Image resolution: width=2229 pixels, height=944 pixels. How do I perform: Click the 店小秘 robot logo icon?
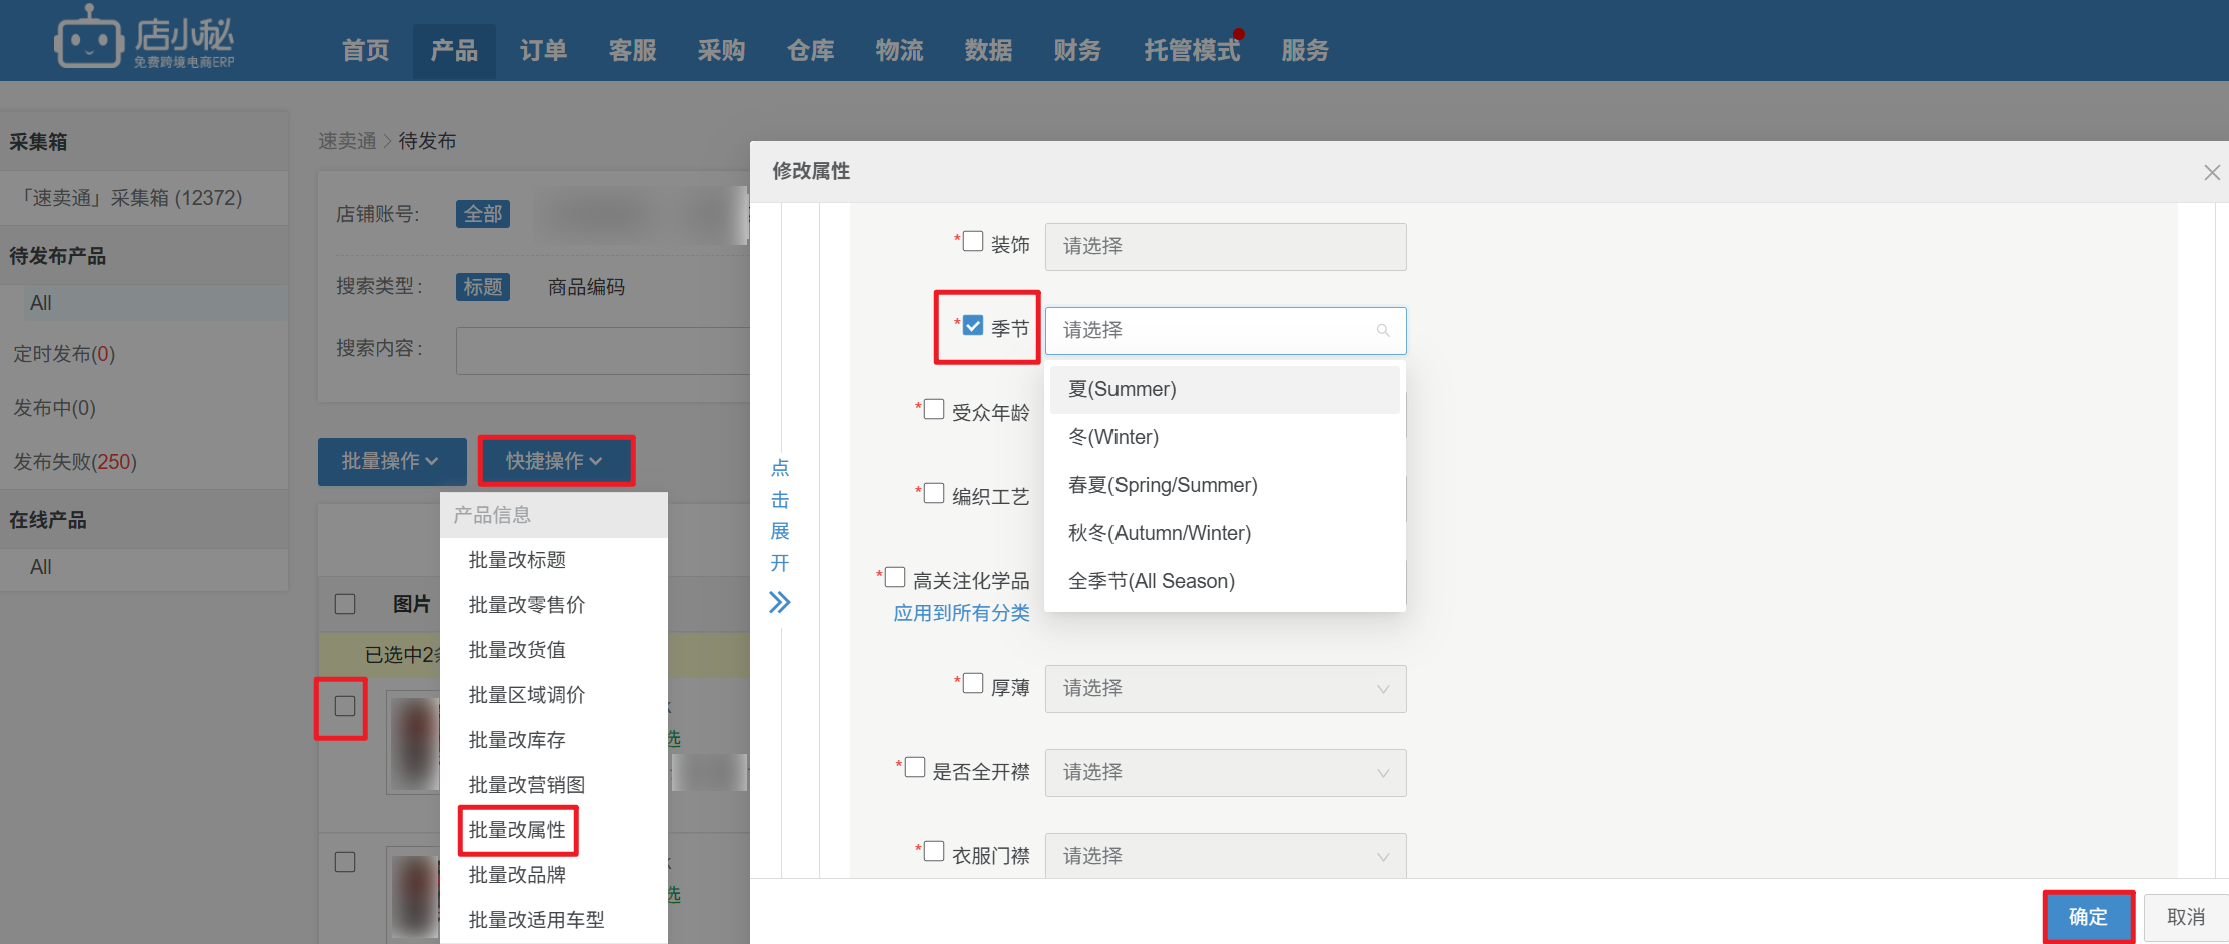(x=89, y=39)
